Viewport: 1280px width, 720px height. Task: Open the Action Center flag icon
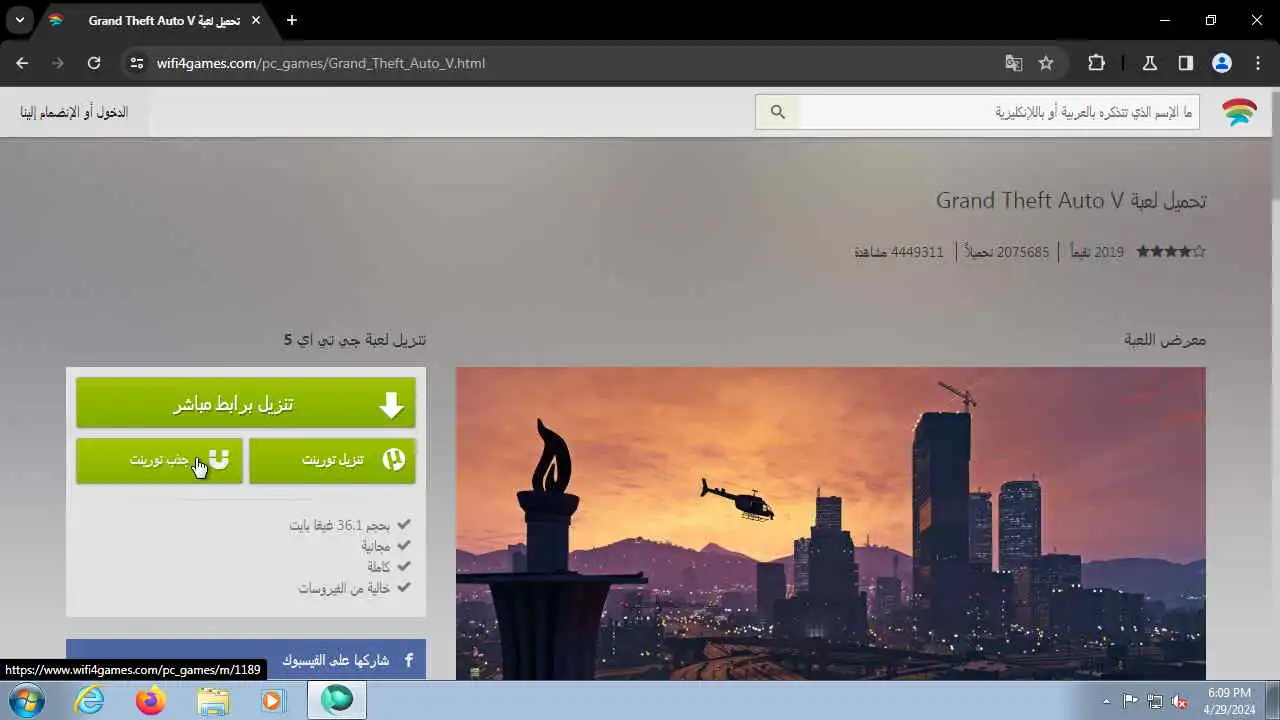(1130, 701)
